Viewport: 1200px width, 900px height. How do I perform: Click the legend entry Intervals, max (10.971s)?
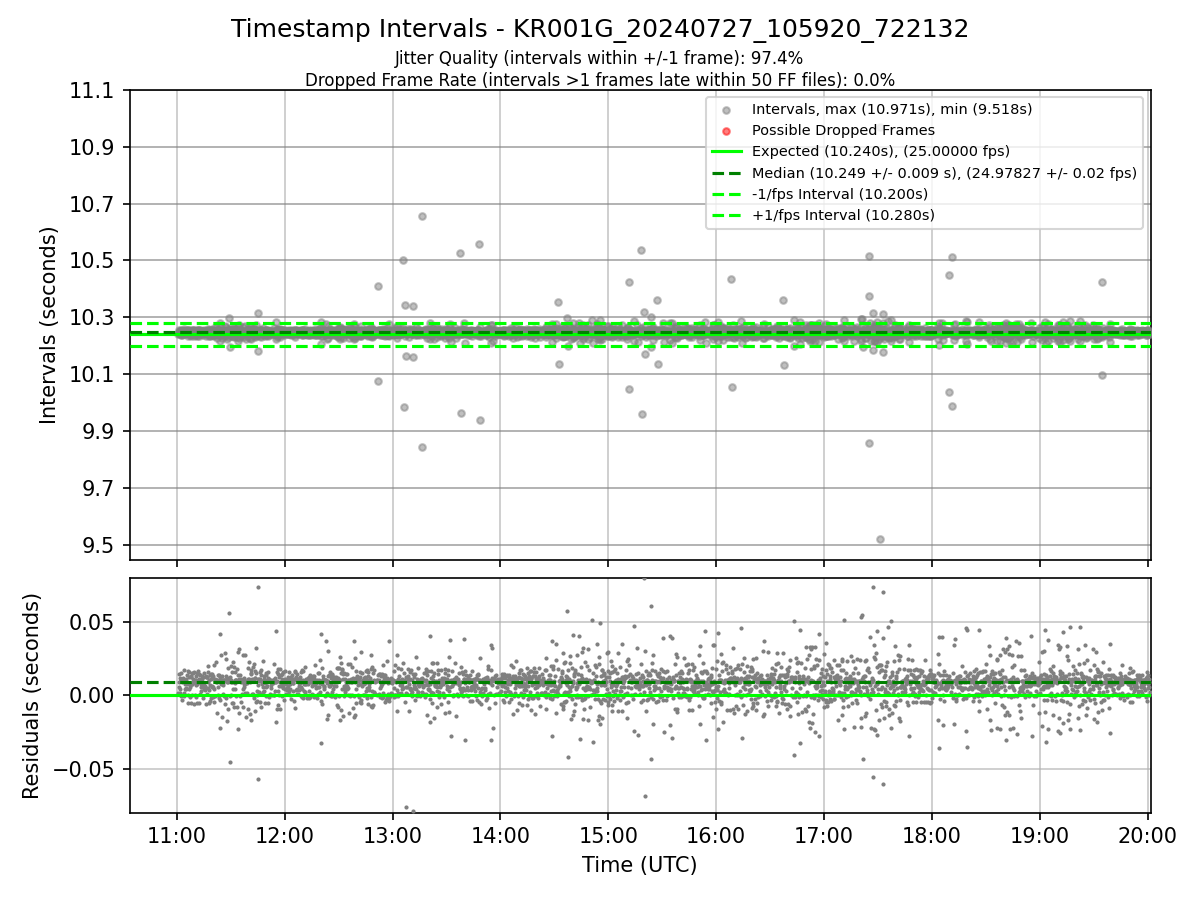tap(892, 108)
